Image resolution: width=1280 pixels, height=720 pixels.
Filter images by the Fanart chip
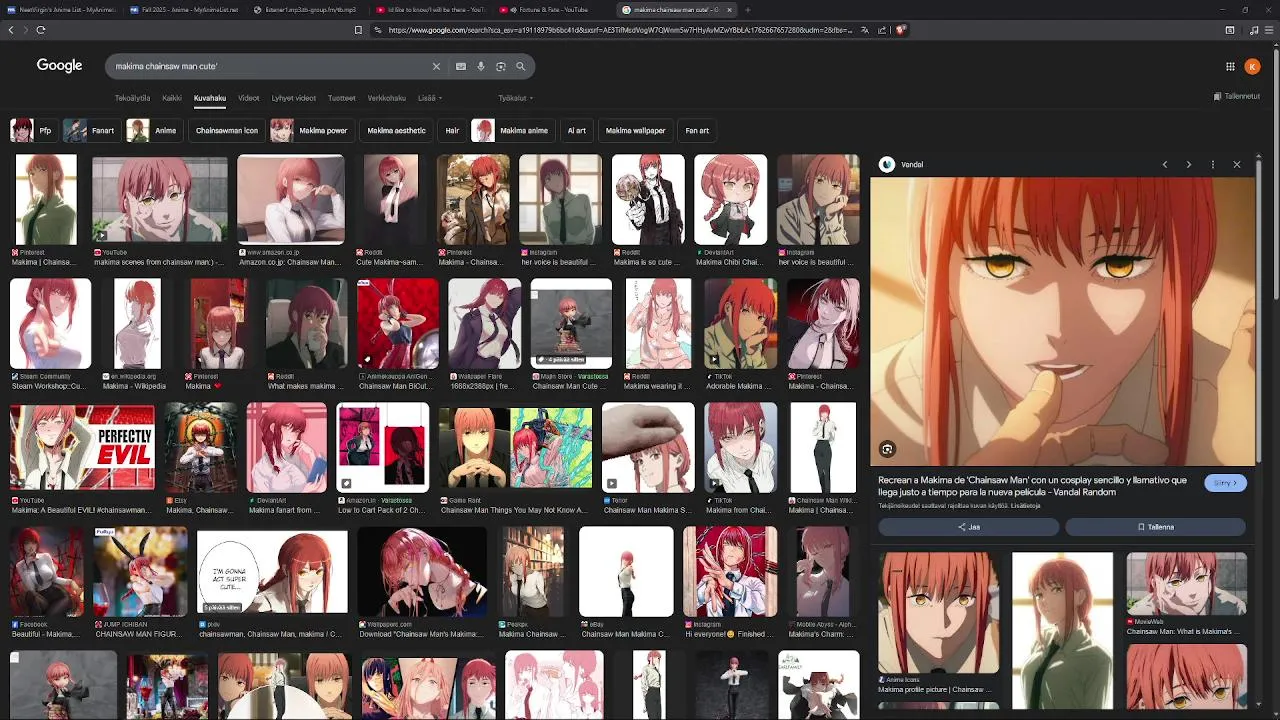click(x=91, y=130)
